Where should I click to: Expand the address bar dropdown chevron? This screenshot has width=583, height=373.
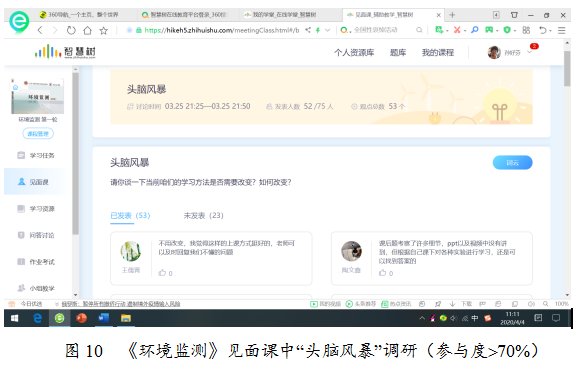pos(328,30)
